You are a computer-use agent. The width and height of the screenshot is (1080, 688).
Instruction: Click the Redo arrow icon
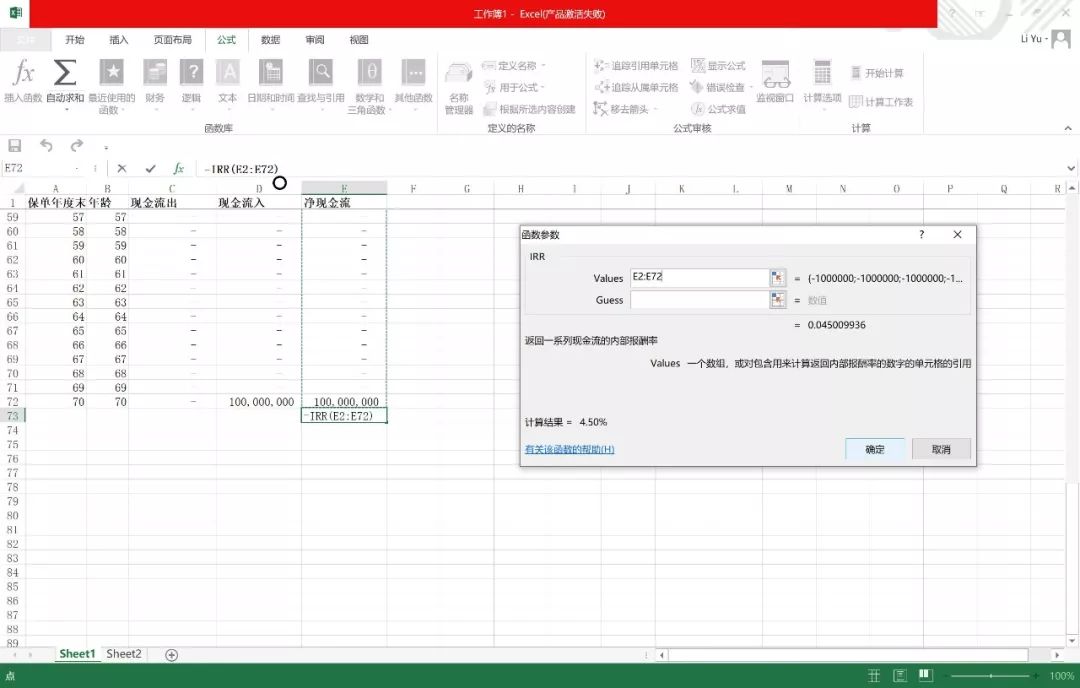click(76, 145)
